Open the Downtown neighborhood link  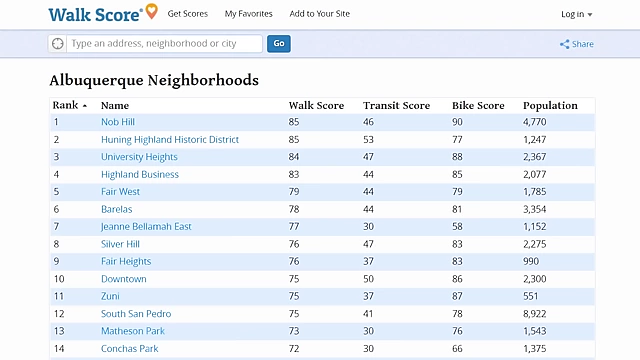click(x=124, y=279)
